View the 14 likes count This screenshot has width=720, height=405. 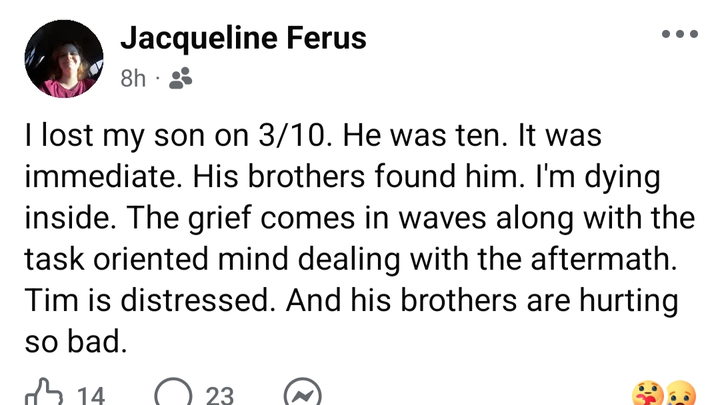[90, 396]
